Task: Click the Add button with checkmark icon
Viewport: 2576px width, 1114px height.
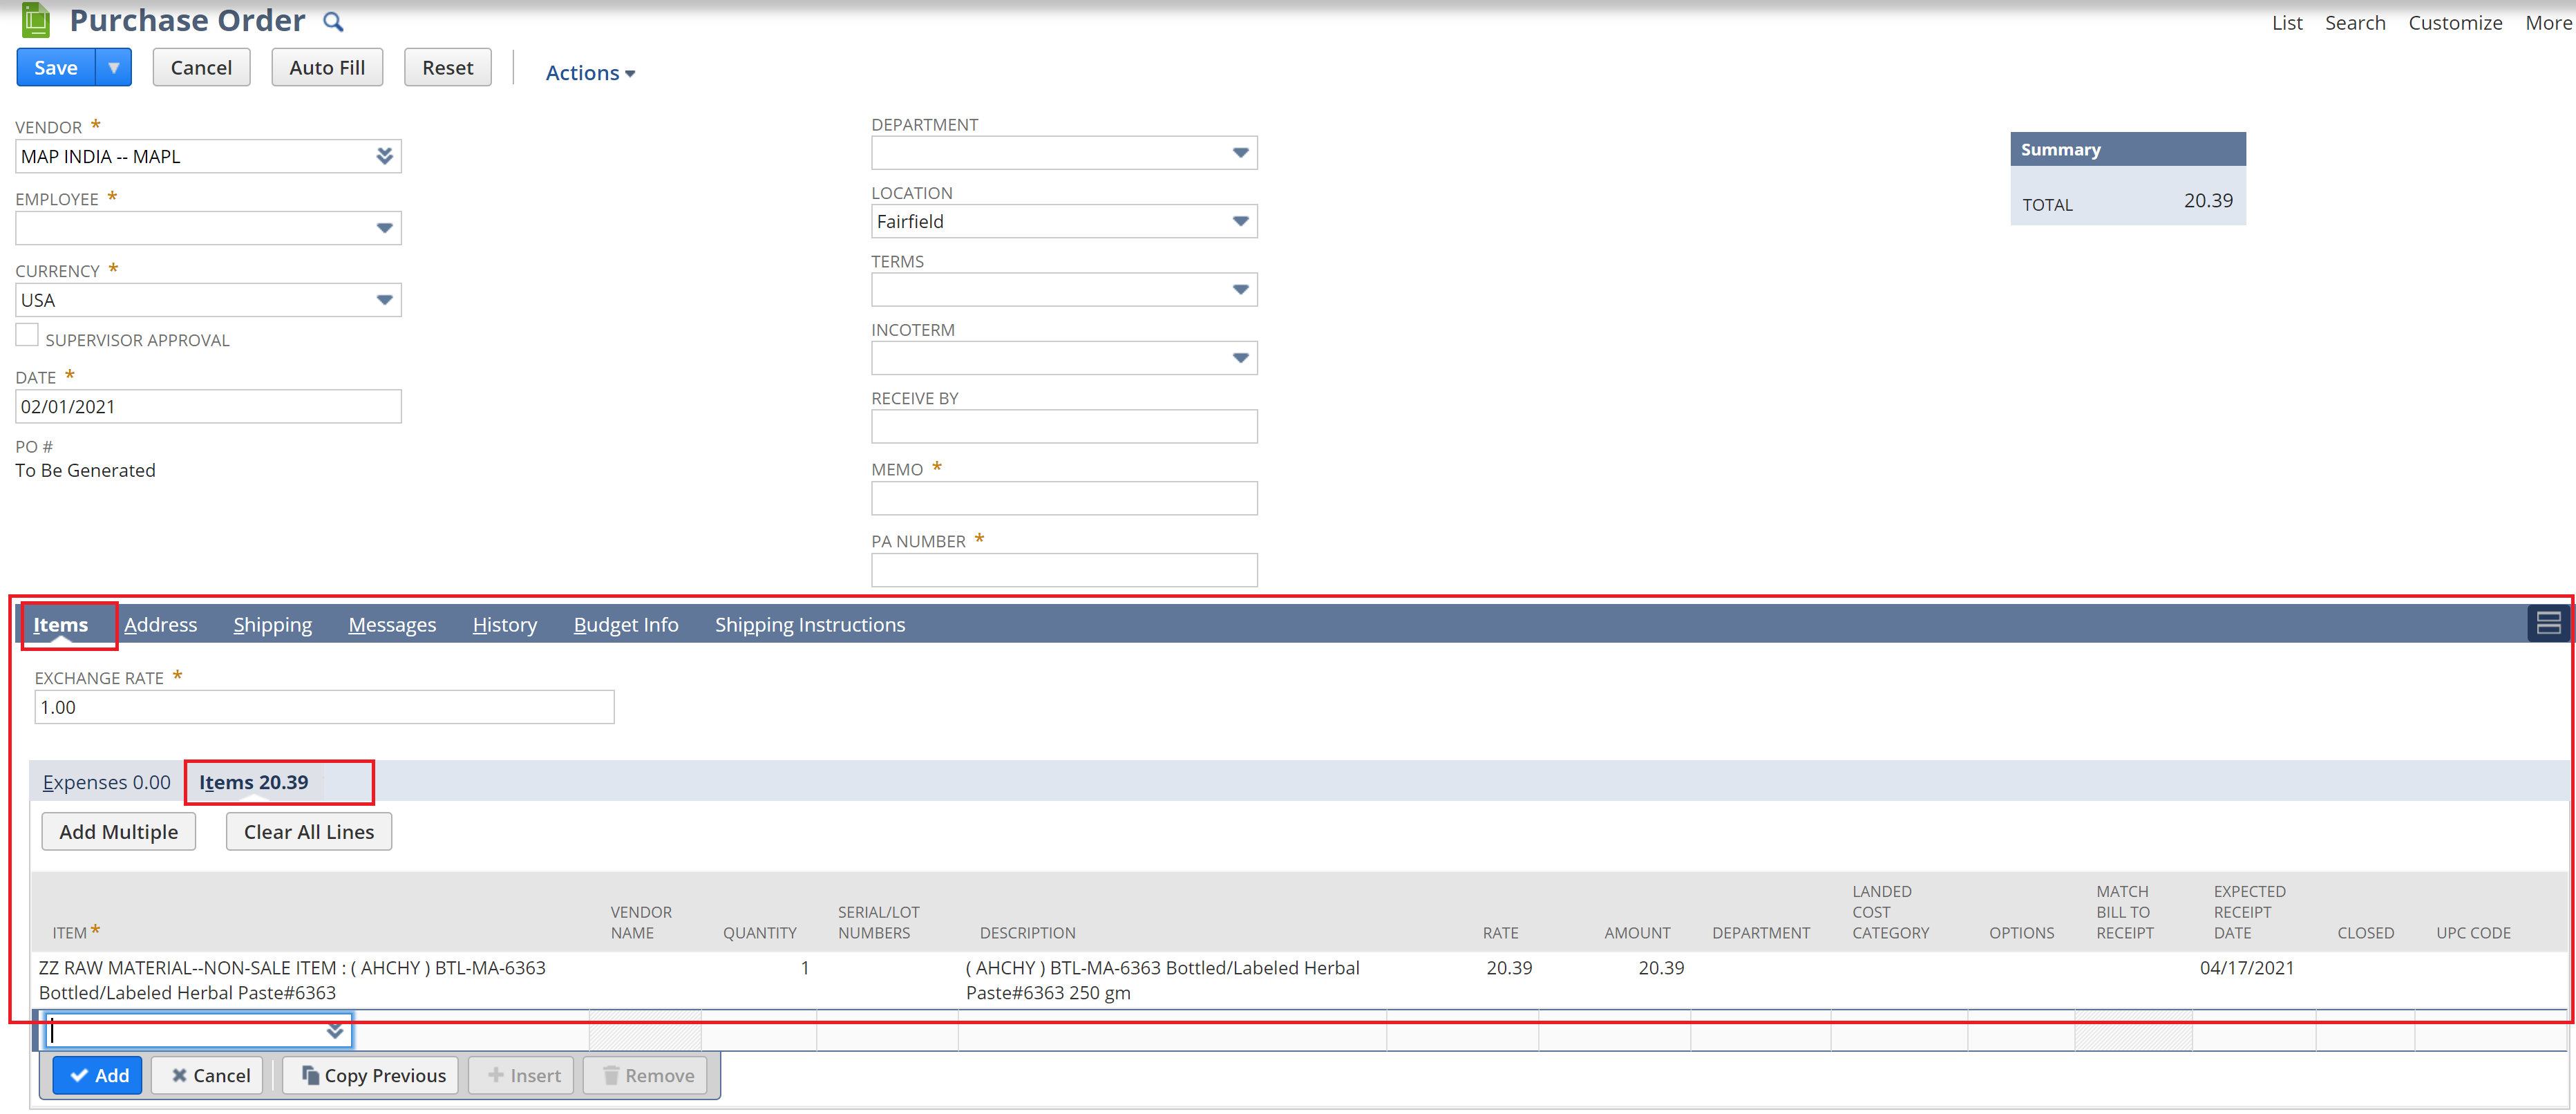Action: tap(97, 1075)
